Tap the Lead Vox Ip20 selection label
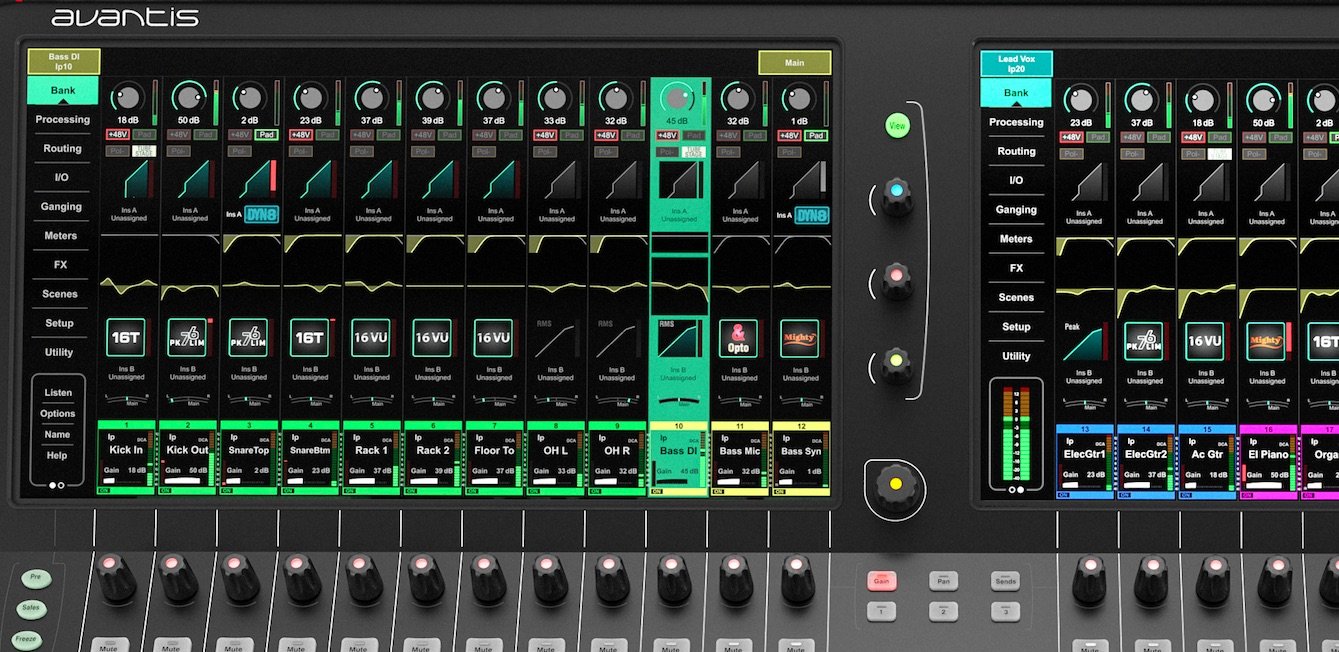The image size is (1339, 652). click(x=1016, y=64)
